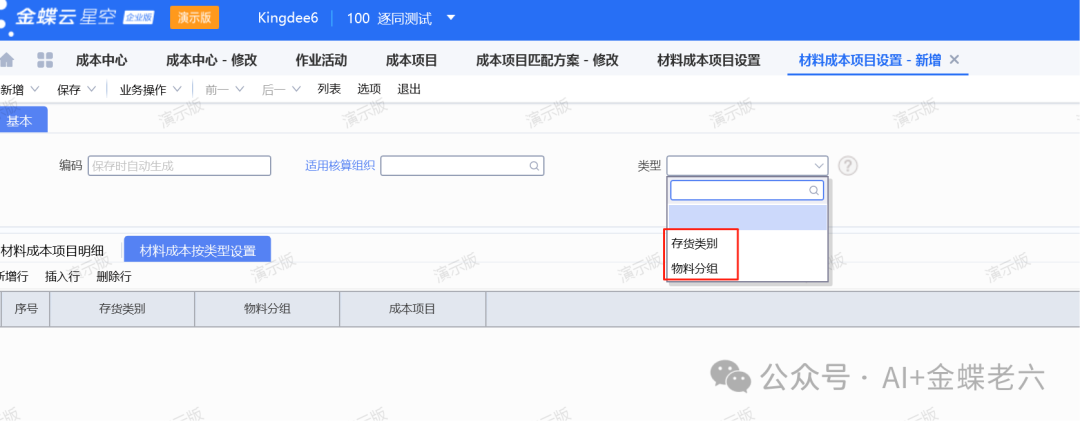Image resolution: width=1080 pixels, height=421 pixels.
Task: Click the help question mark icon
Action: pyautogui.click(x=849, y=166)
